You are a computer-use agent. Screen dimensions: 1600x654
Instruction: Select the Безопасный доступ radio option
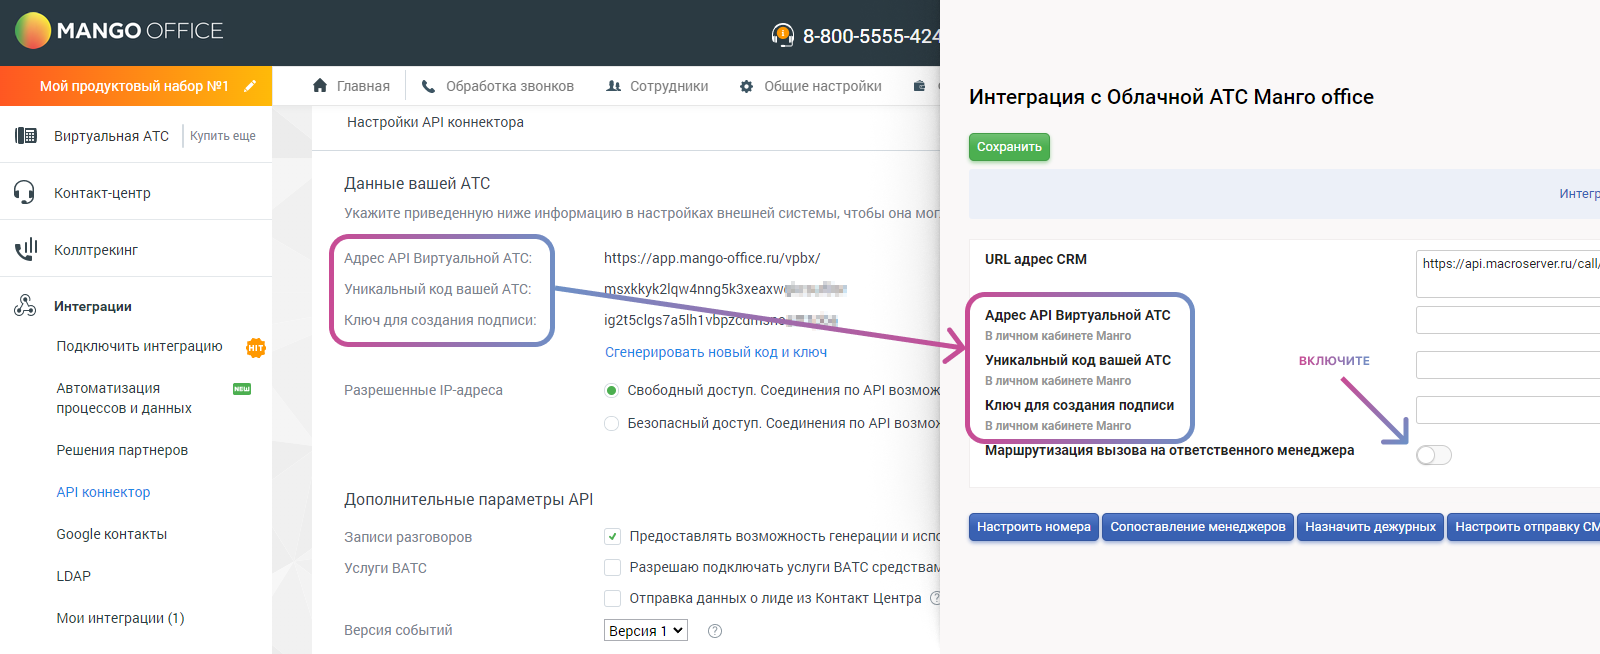click(611, 424)
